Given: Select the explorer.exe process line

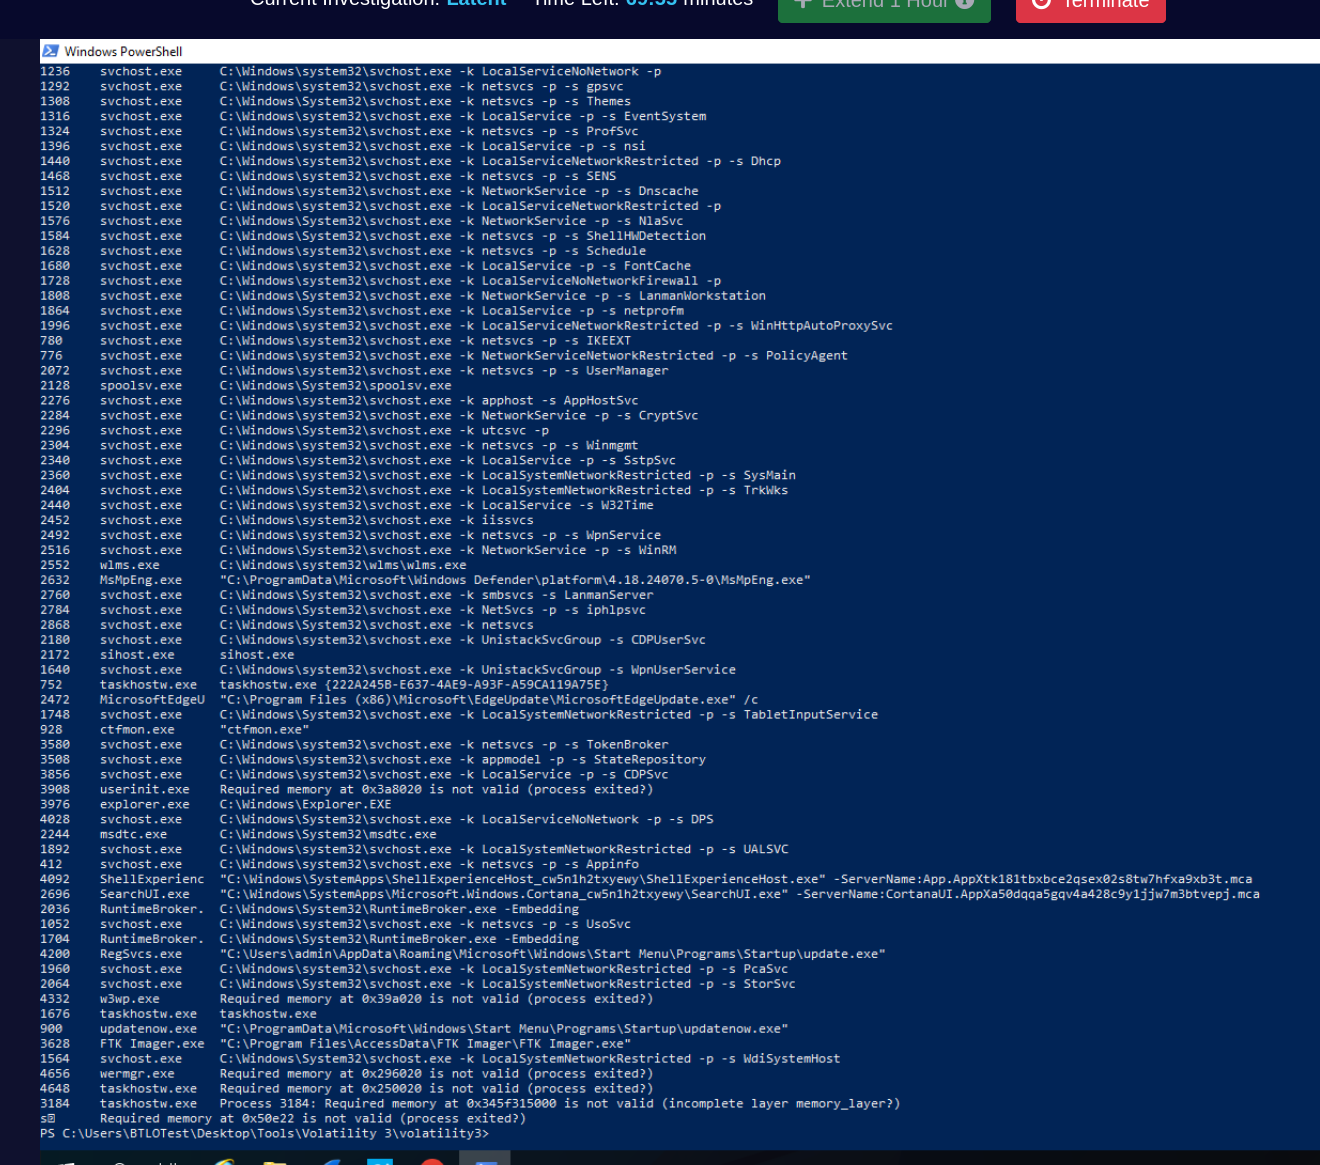Looking at the screenshot, I should coord(144,804).
